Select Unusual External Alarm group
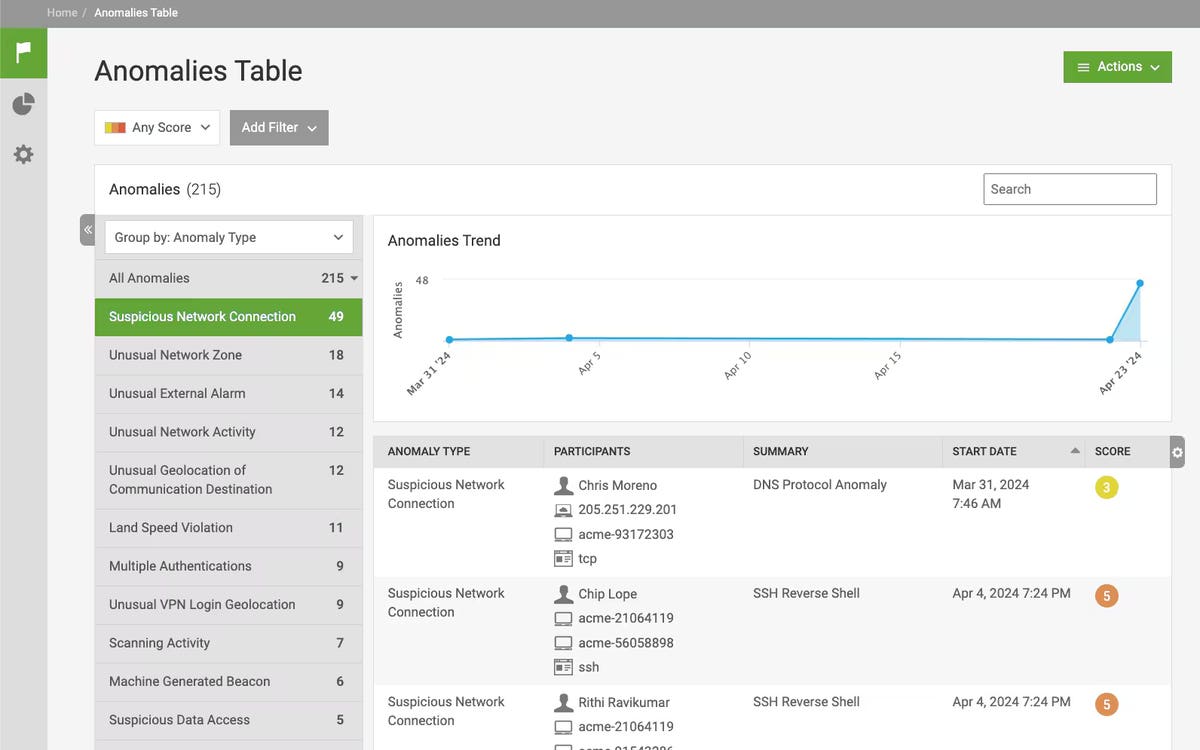Screen dimensions: 1200x750 coord(229,393)
